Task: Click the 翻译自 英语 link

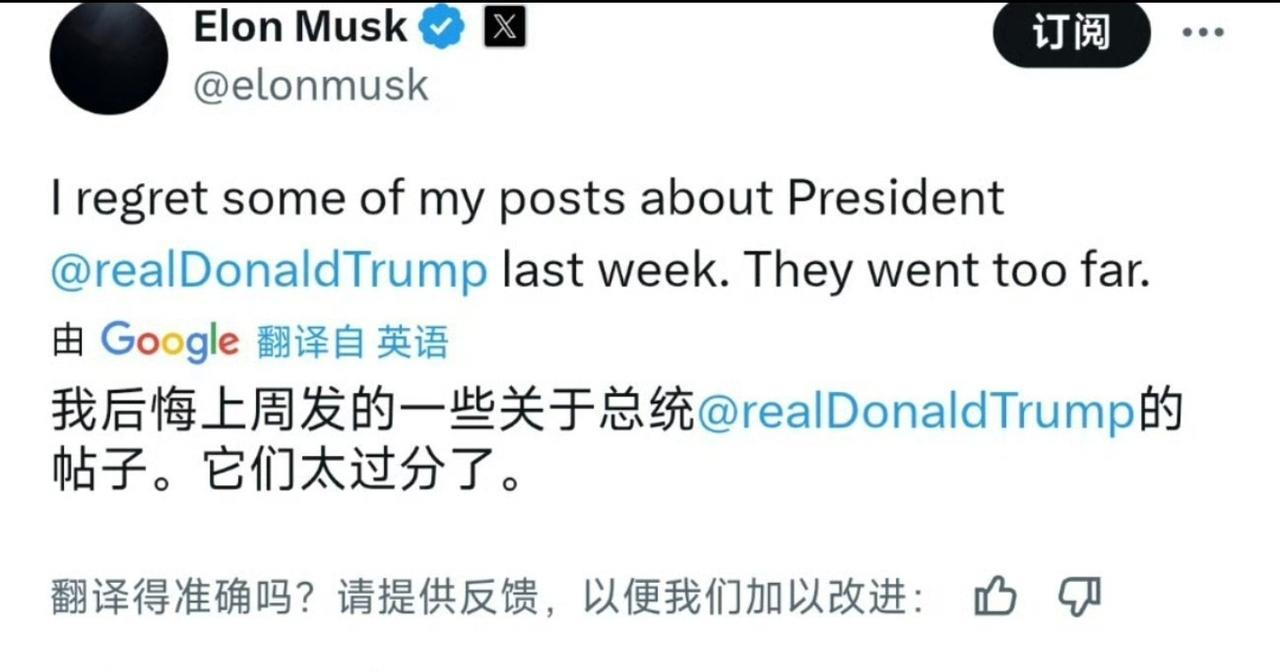Action: click(353, 343)
